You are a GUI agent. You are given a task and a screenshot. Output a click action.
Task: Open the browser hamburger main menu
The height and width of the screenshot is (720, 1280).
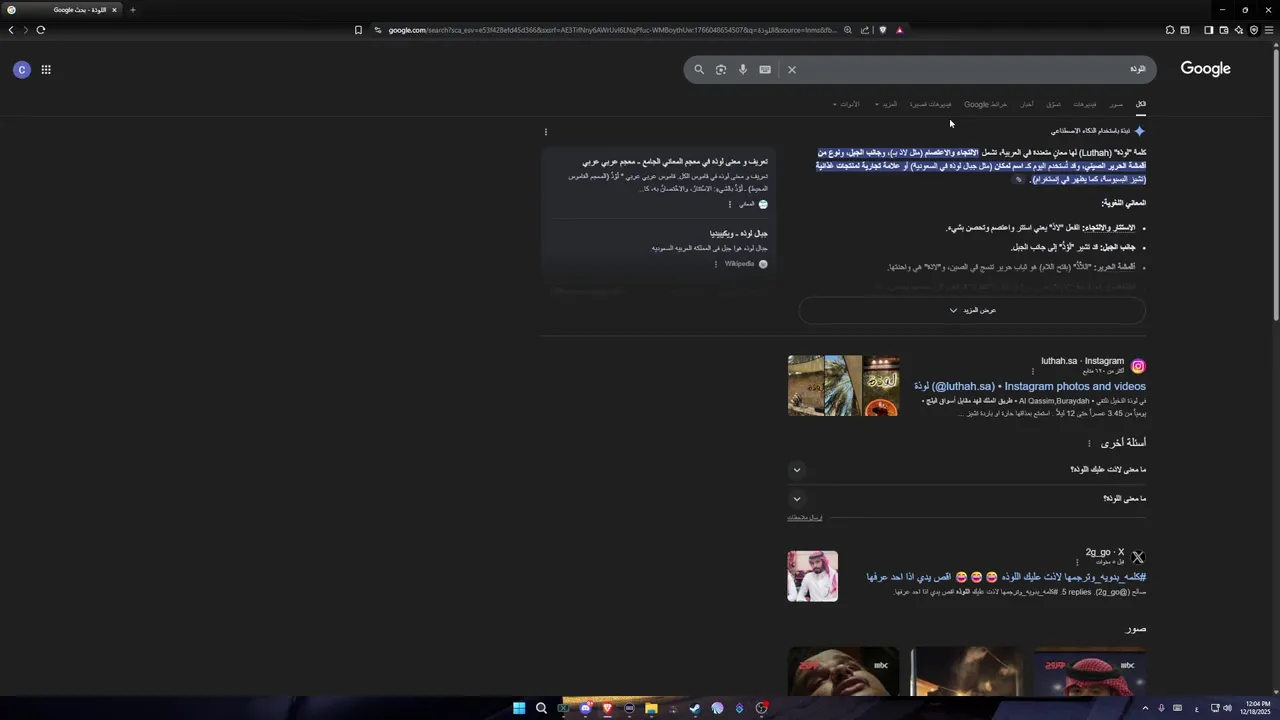coord(1269,30)
